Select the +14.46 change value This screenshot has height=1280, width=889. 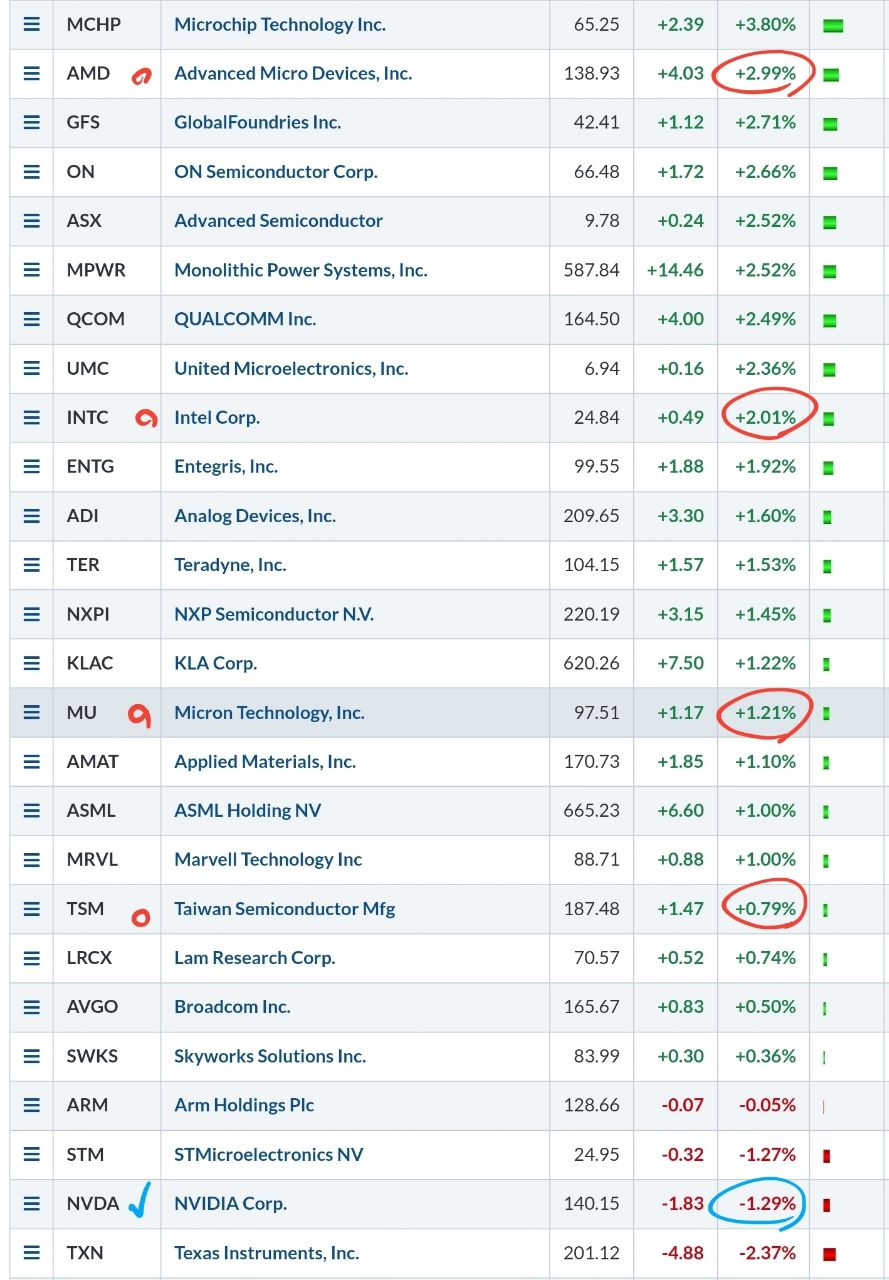[x=676, y=270]
